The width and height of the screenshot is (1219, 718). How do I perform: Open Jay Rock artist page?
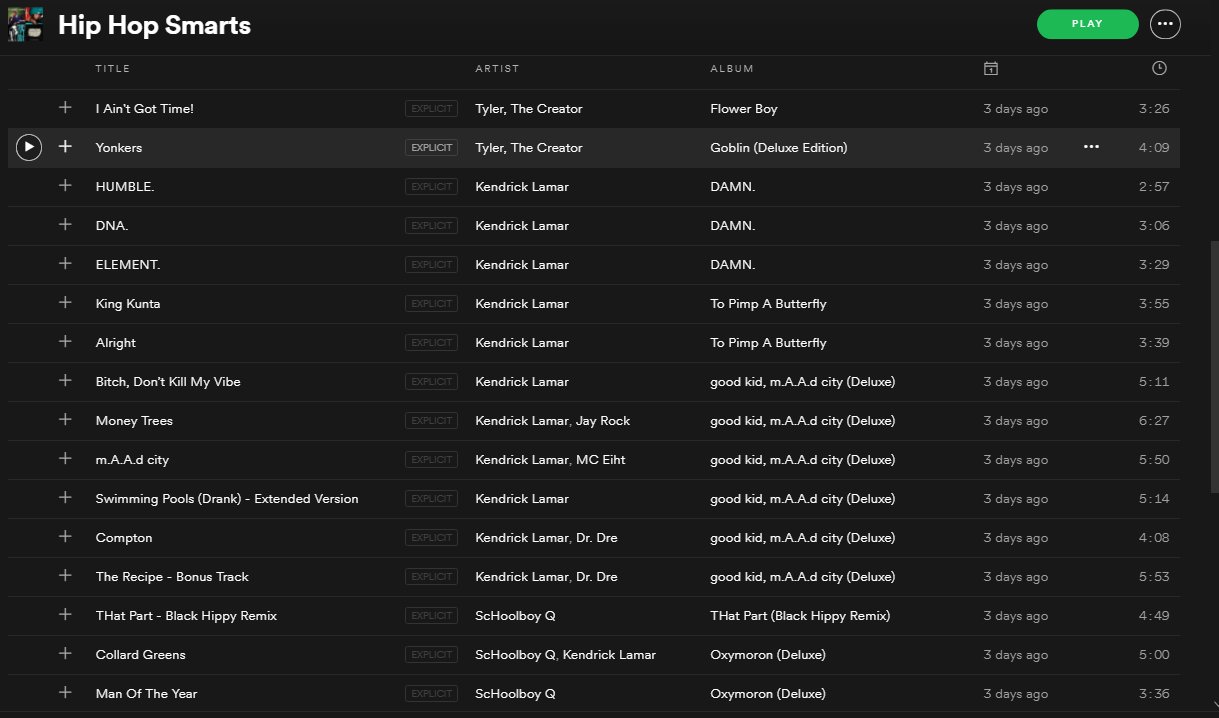(x=603, y=421)
